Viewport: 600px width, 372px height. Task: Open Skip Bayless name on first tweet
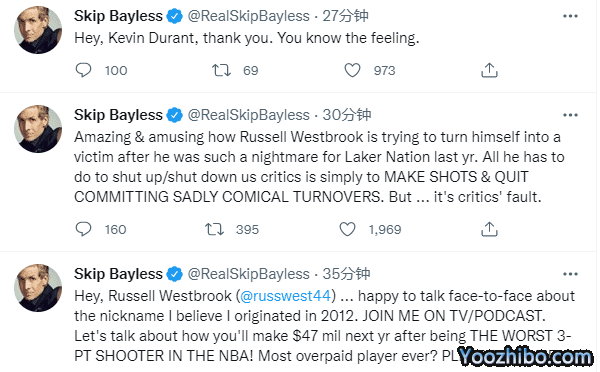click(118, 16)
